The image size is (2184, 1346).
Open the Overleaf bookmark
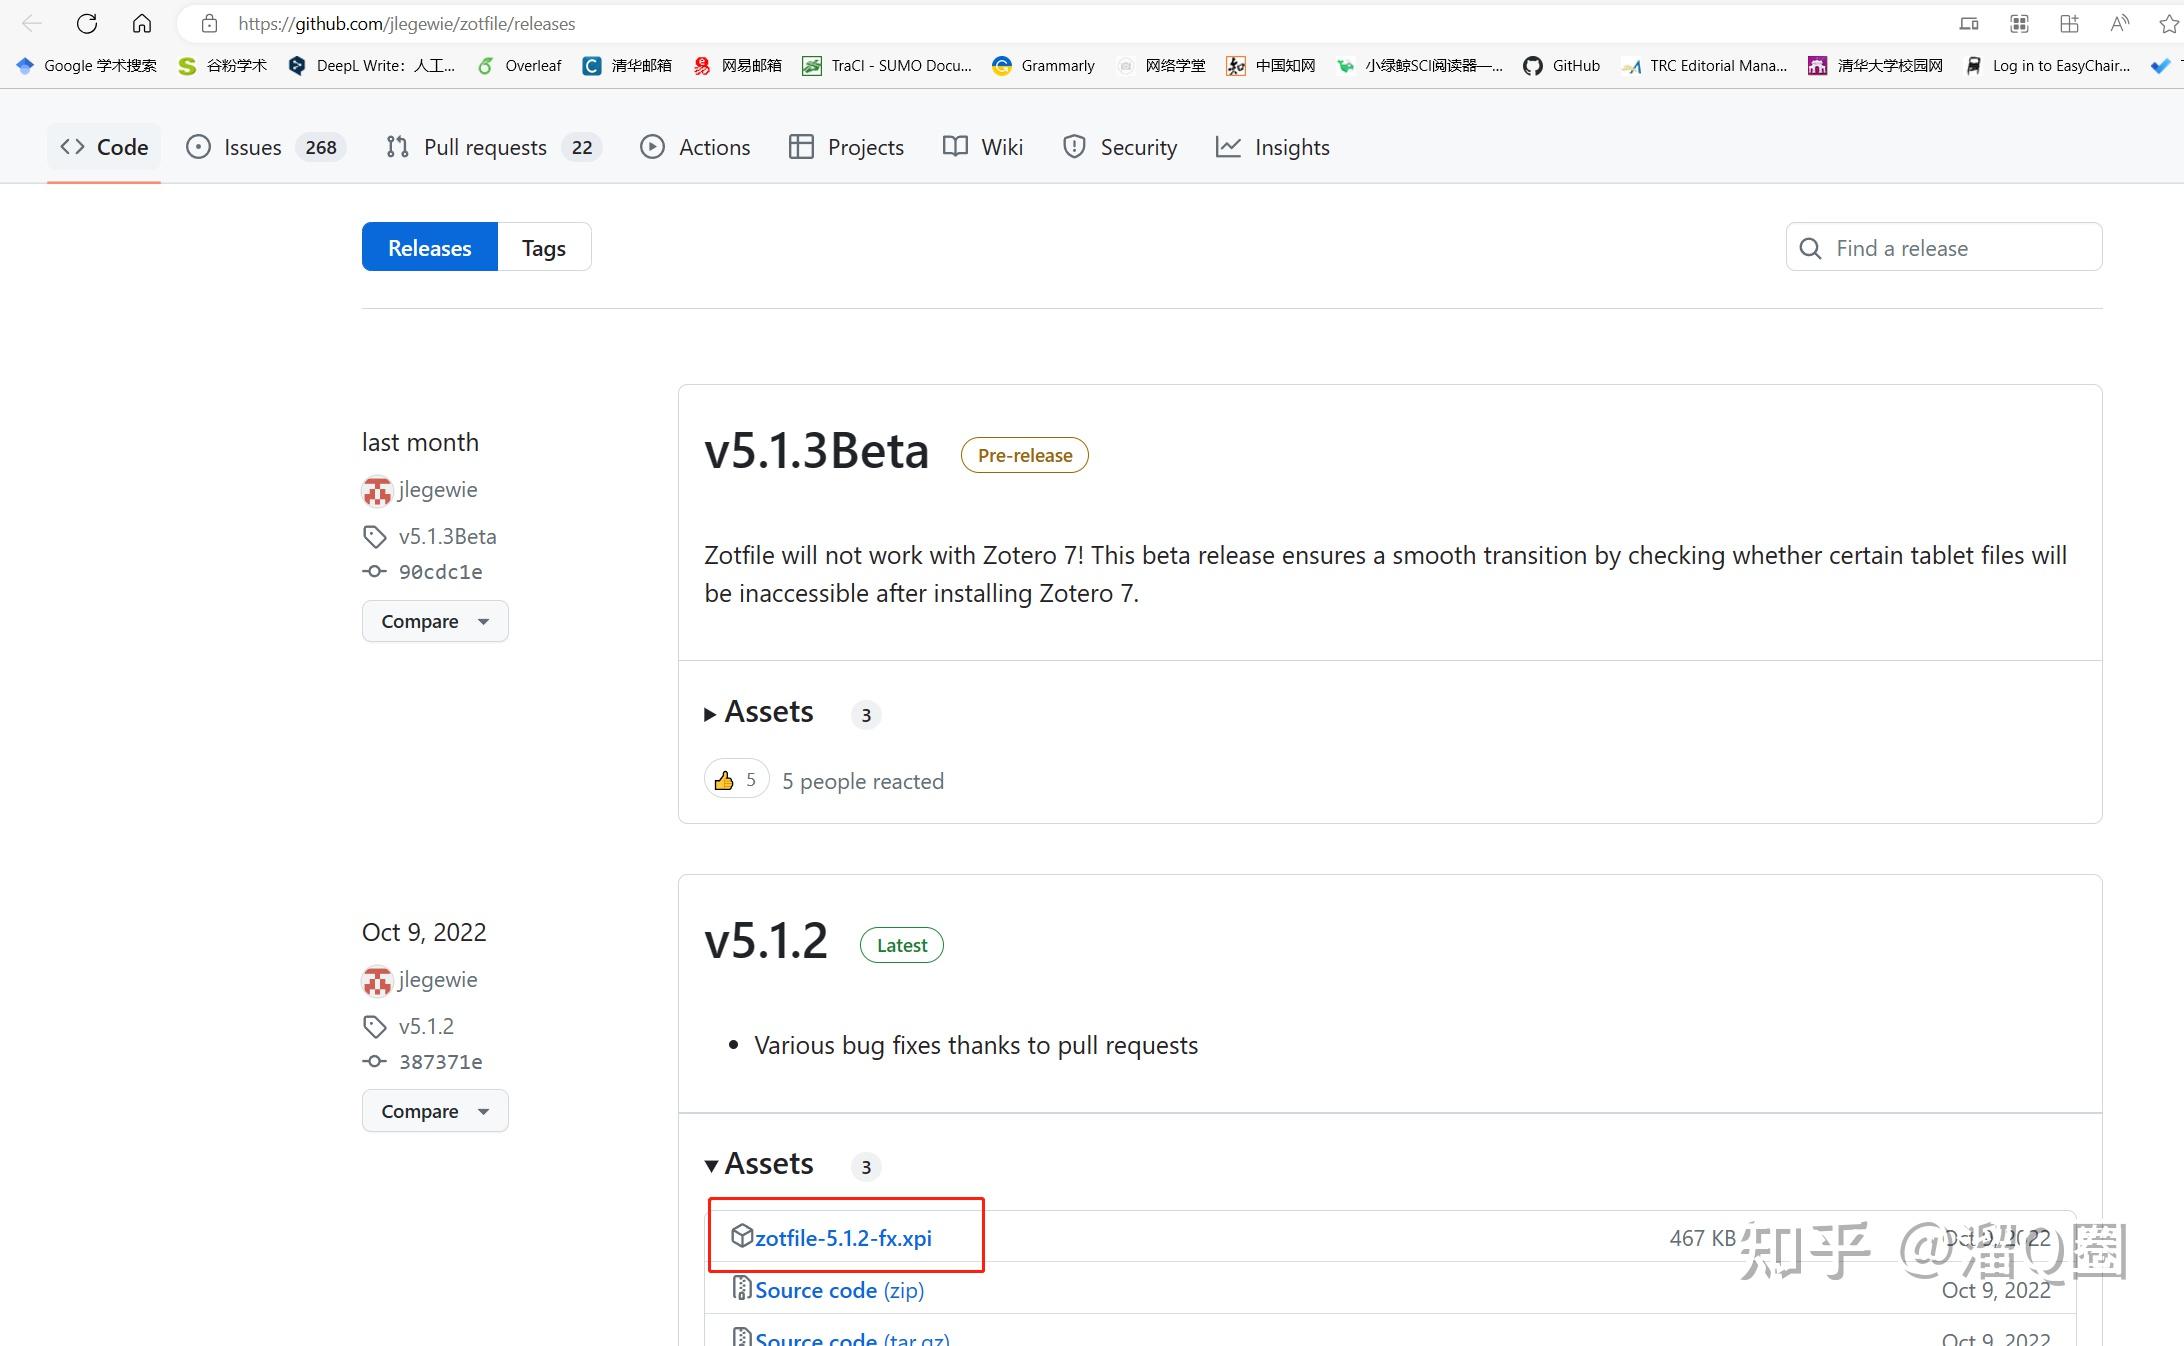(x=520, y=66)
